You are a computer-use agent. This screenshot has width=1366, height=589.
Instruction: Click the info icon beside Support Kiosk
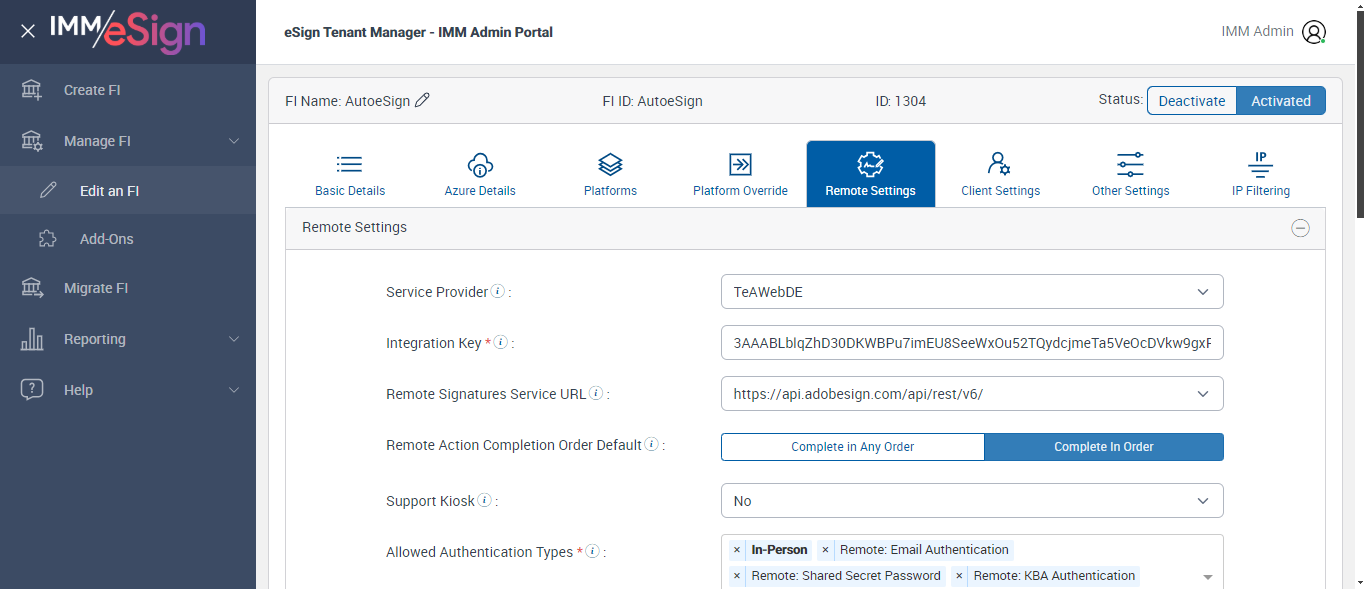[484, 501]
